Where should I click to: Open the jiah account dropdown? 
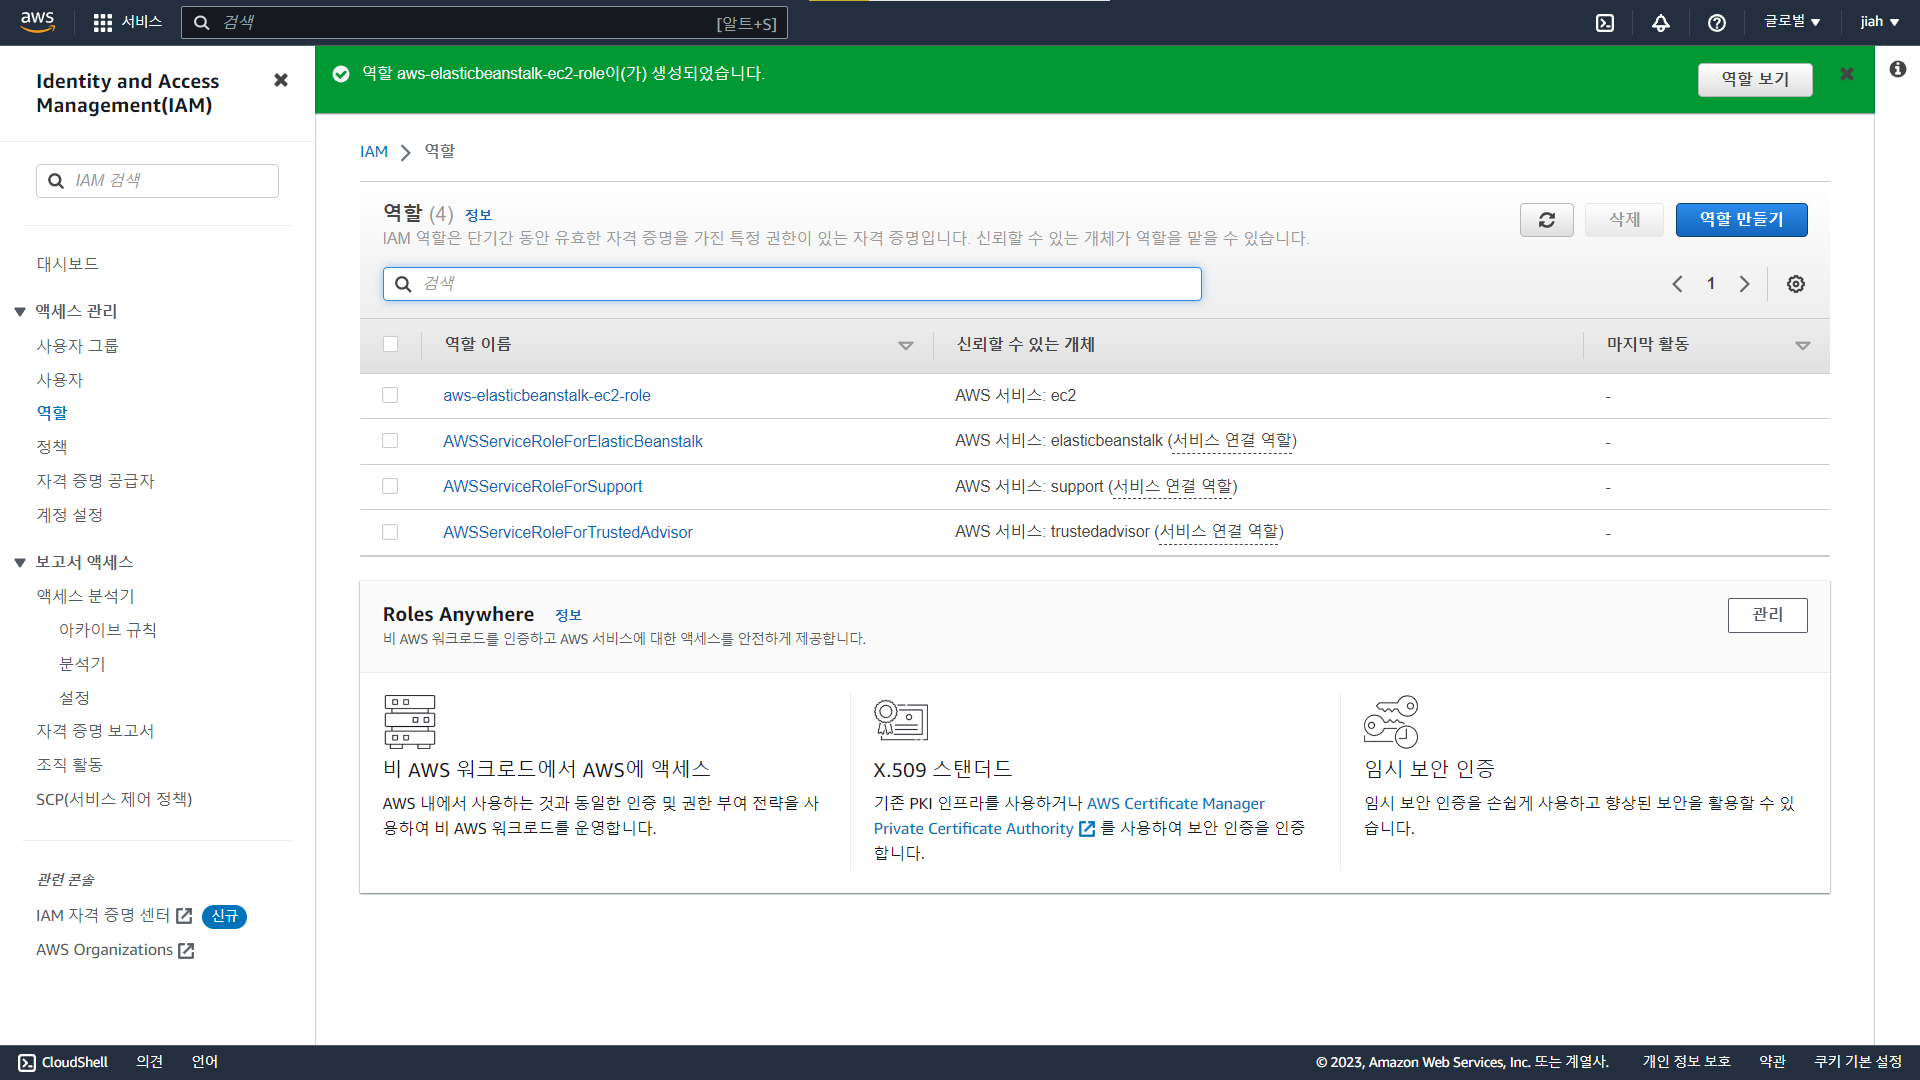1879,22
